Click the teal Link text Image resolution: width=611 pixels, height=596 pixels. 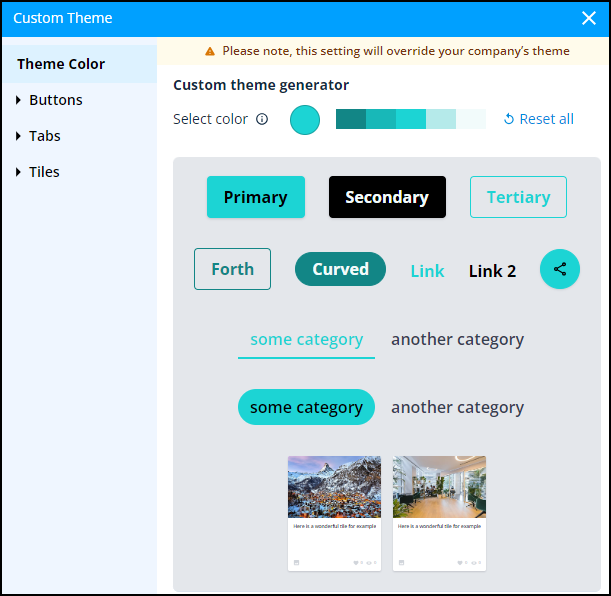pos(427,271)
